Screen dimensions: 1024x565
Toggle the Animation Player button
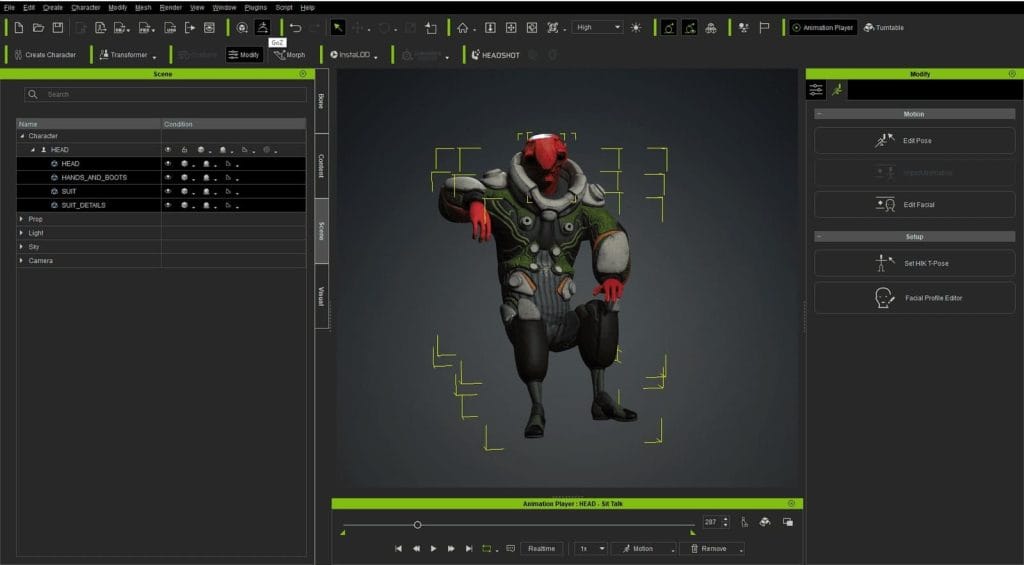pos(822,28)
